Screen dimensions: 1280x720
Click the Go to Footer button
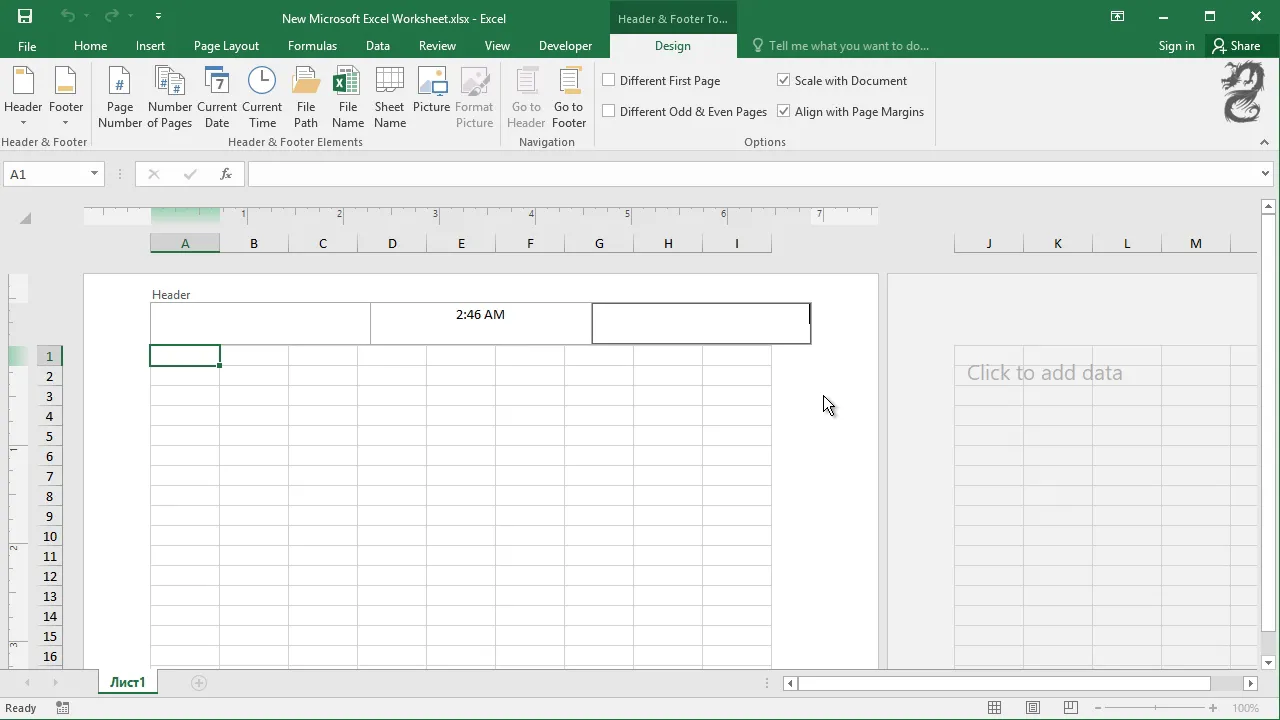point(569,98)
